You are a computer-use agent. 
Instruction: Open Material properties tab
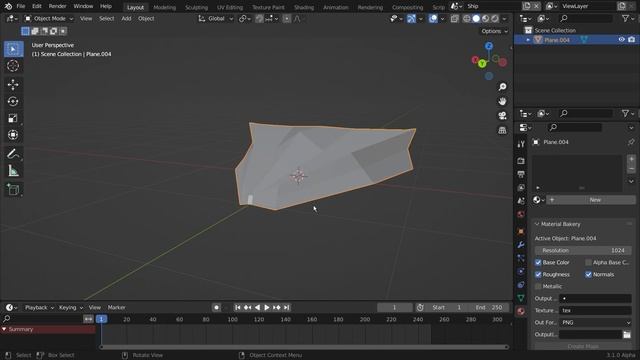pyautogui.click(x=521, y=311)
